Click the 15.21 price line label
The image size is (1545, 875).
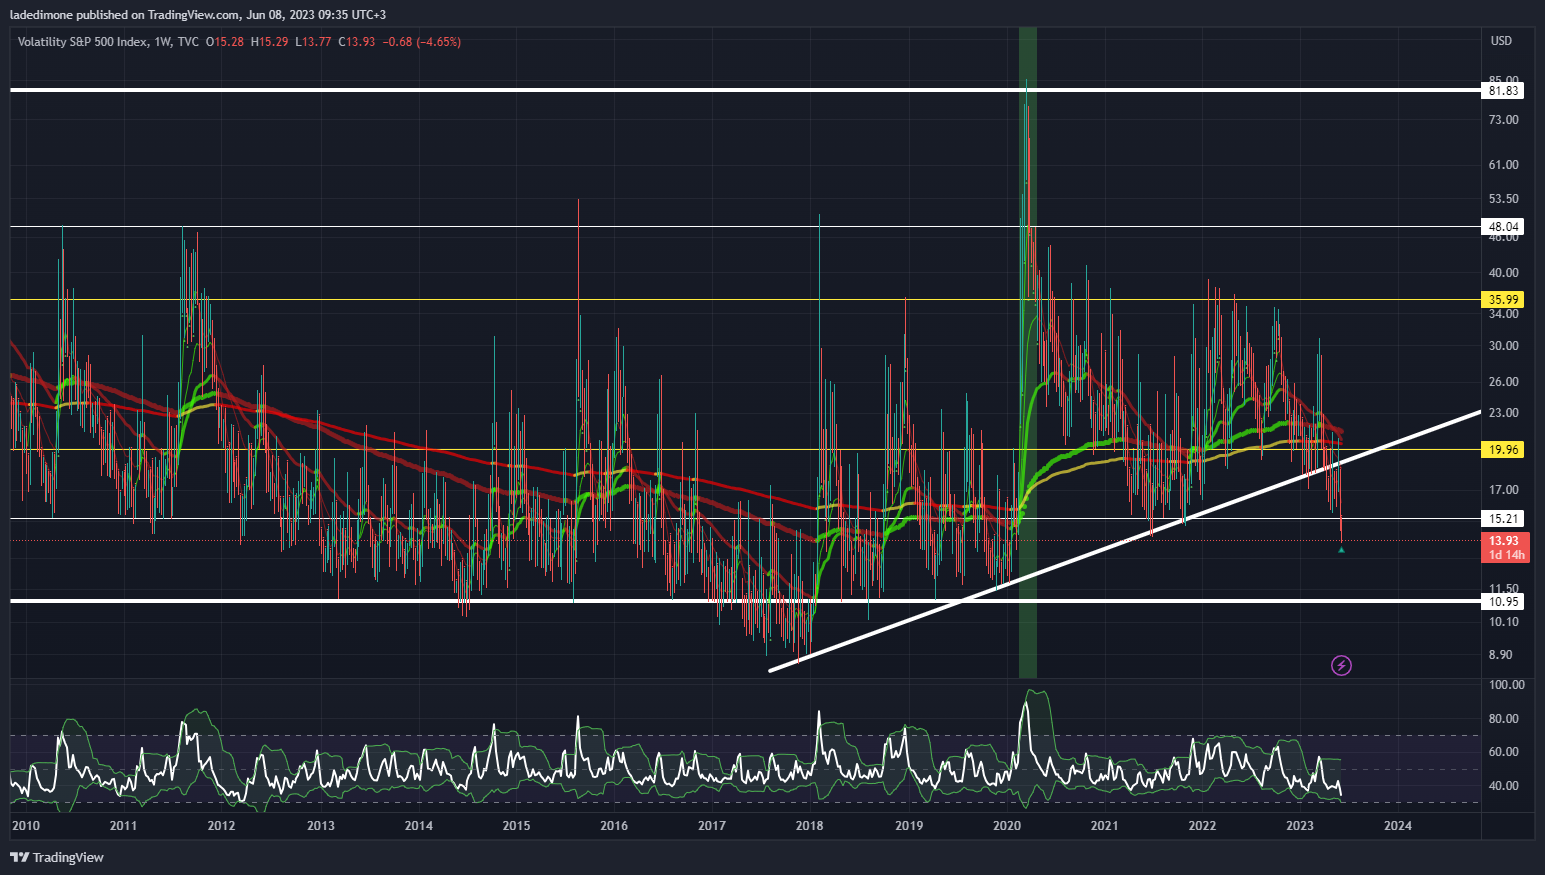click(x=1503, y=518)
